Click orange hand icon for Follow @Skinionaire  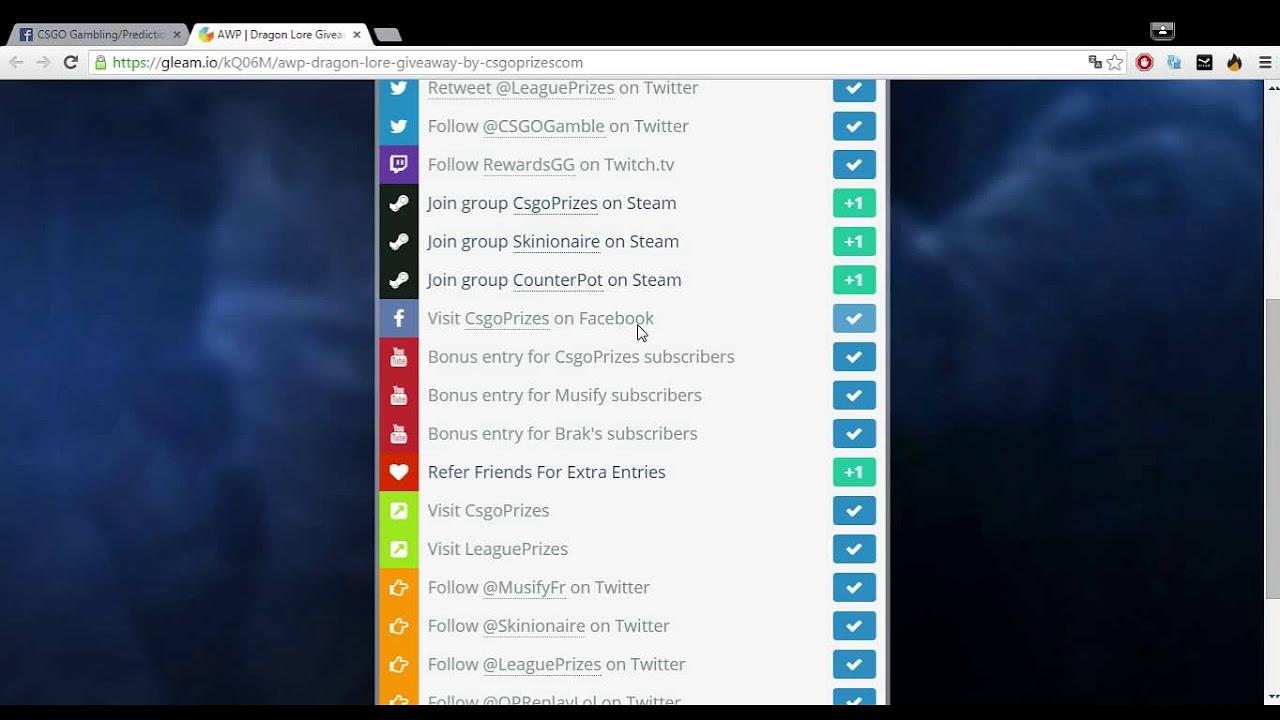tap(398, 626)
